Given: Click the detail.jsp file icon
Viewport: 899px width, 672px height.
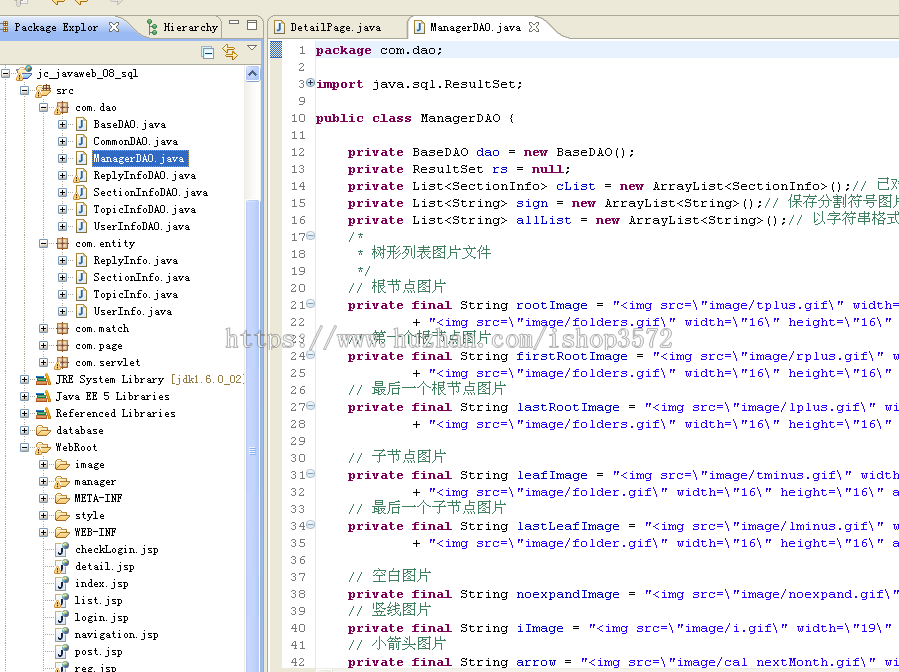Looking at the screenshot, I should coord(62,566).
